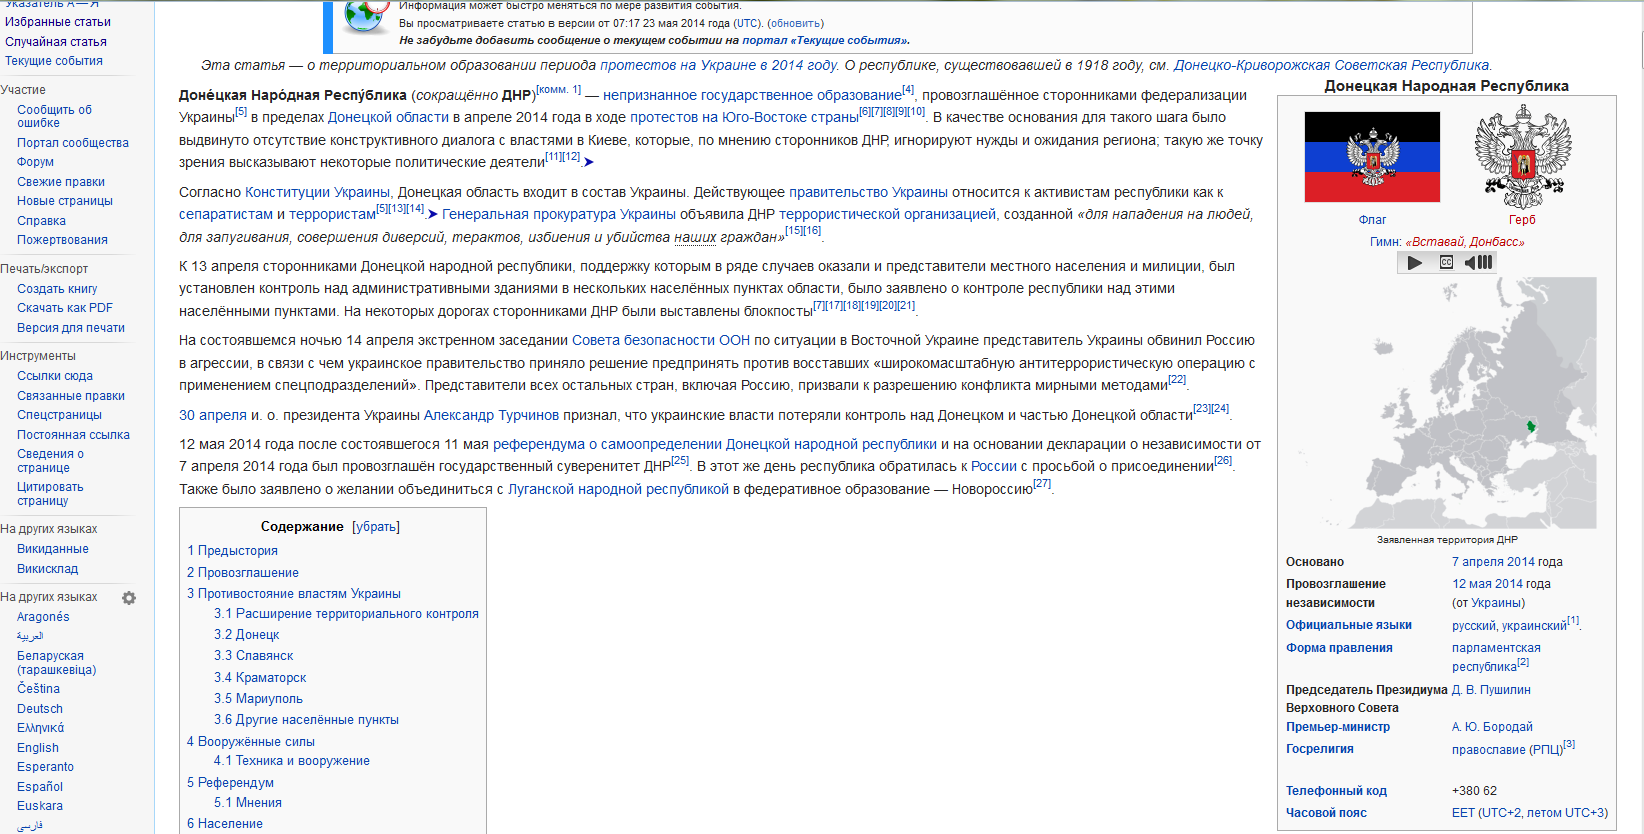Open Совета безопасности ООН link
The width and height of the screenshot is (1644, 834).
(x=661, y=340)
